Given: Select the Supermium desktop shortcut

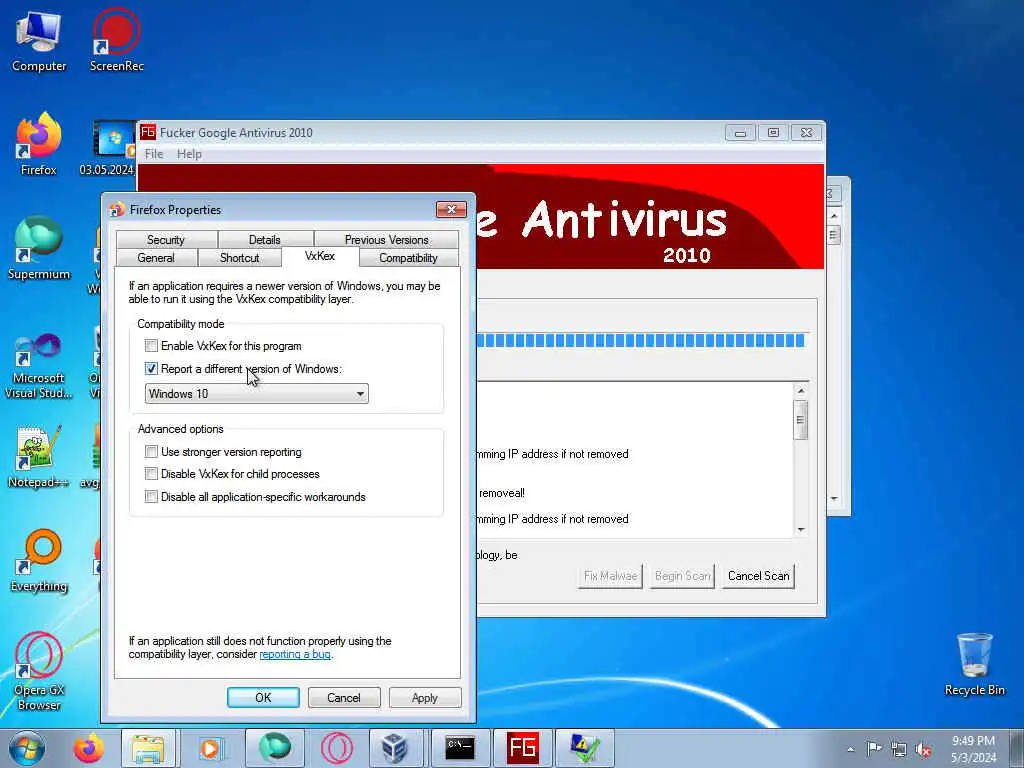Looking at the screenshot, I should 39,249.
